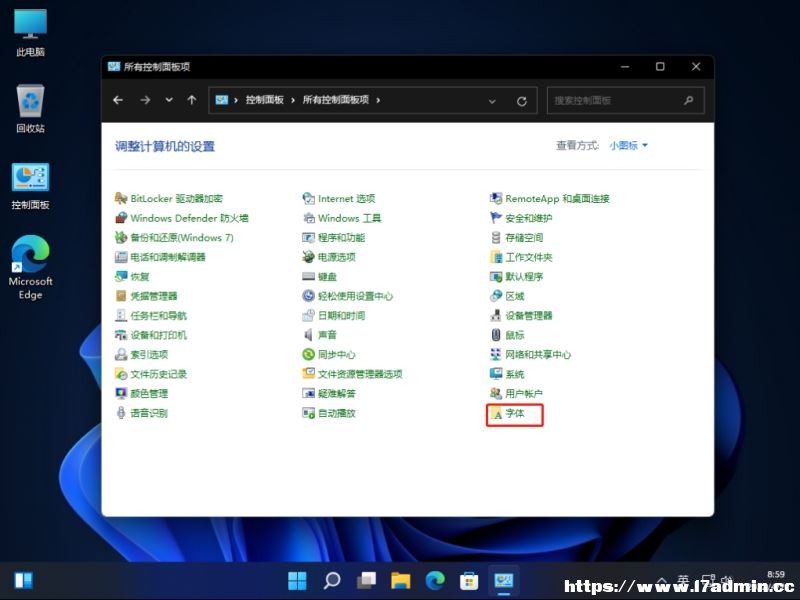Go up one level with up arrow
The width and height of the screenshot is (800, 600).
(192, 100)
